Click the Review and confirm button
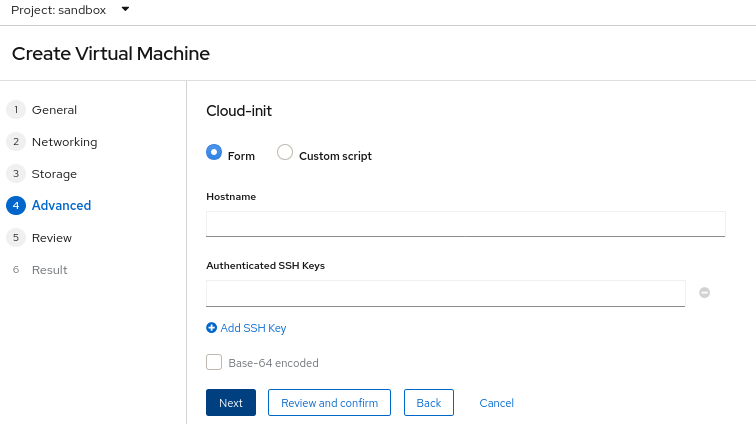756x424 pixels. 329,403
